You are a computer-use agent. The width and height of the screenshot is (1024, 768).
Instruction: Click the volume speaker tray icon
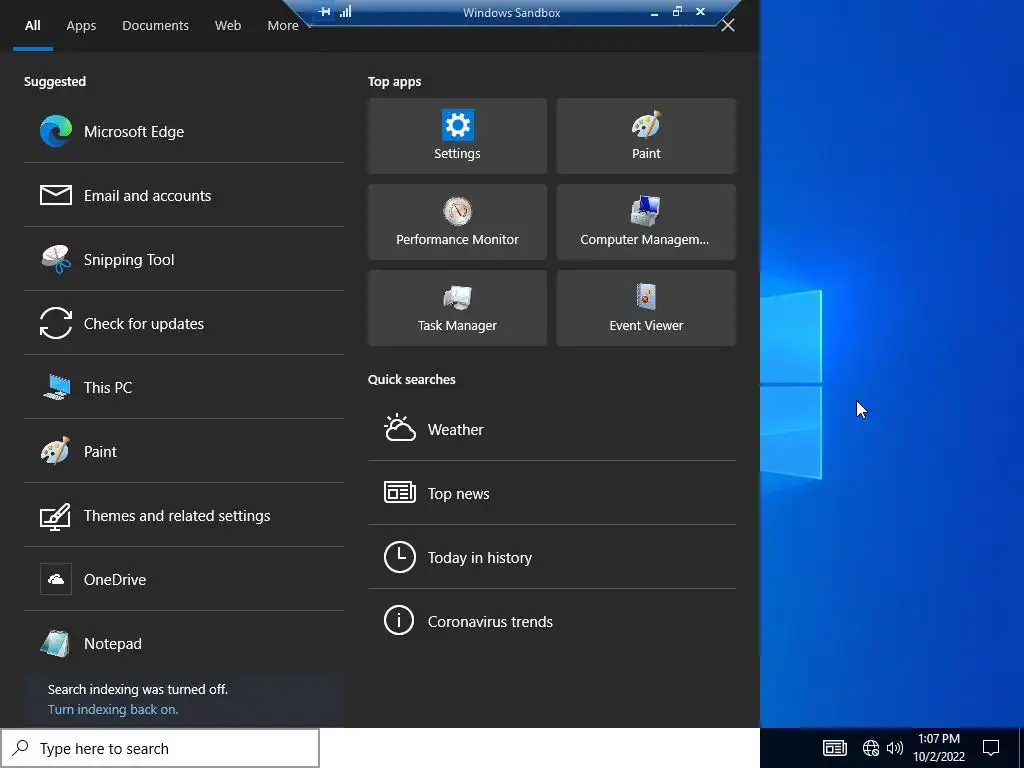click(x=895, y=748)
